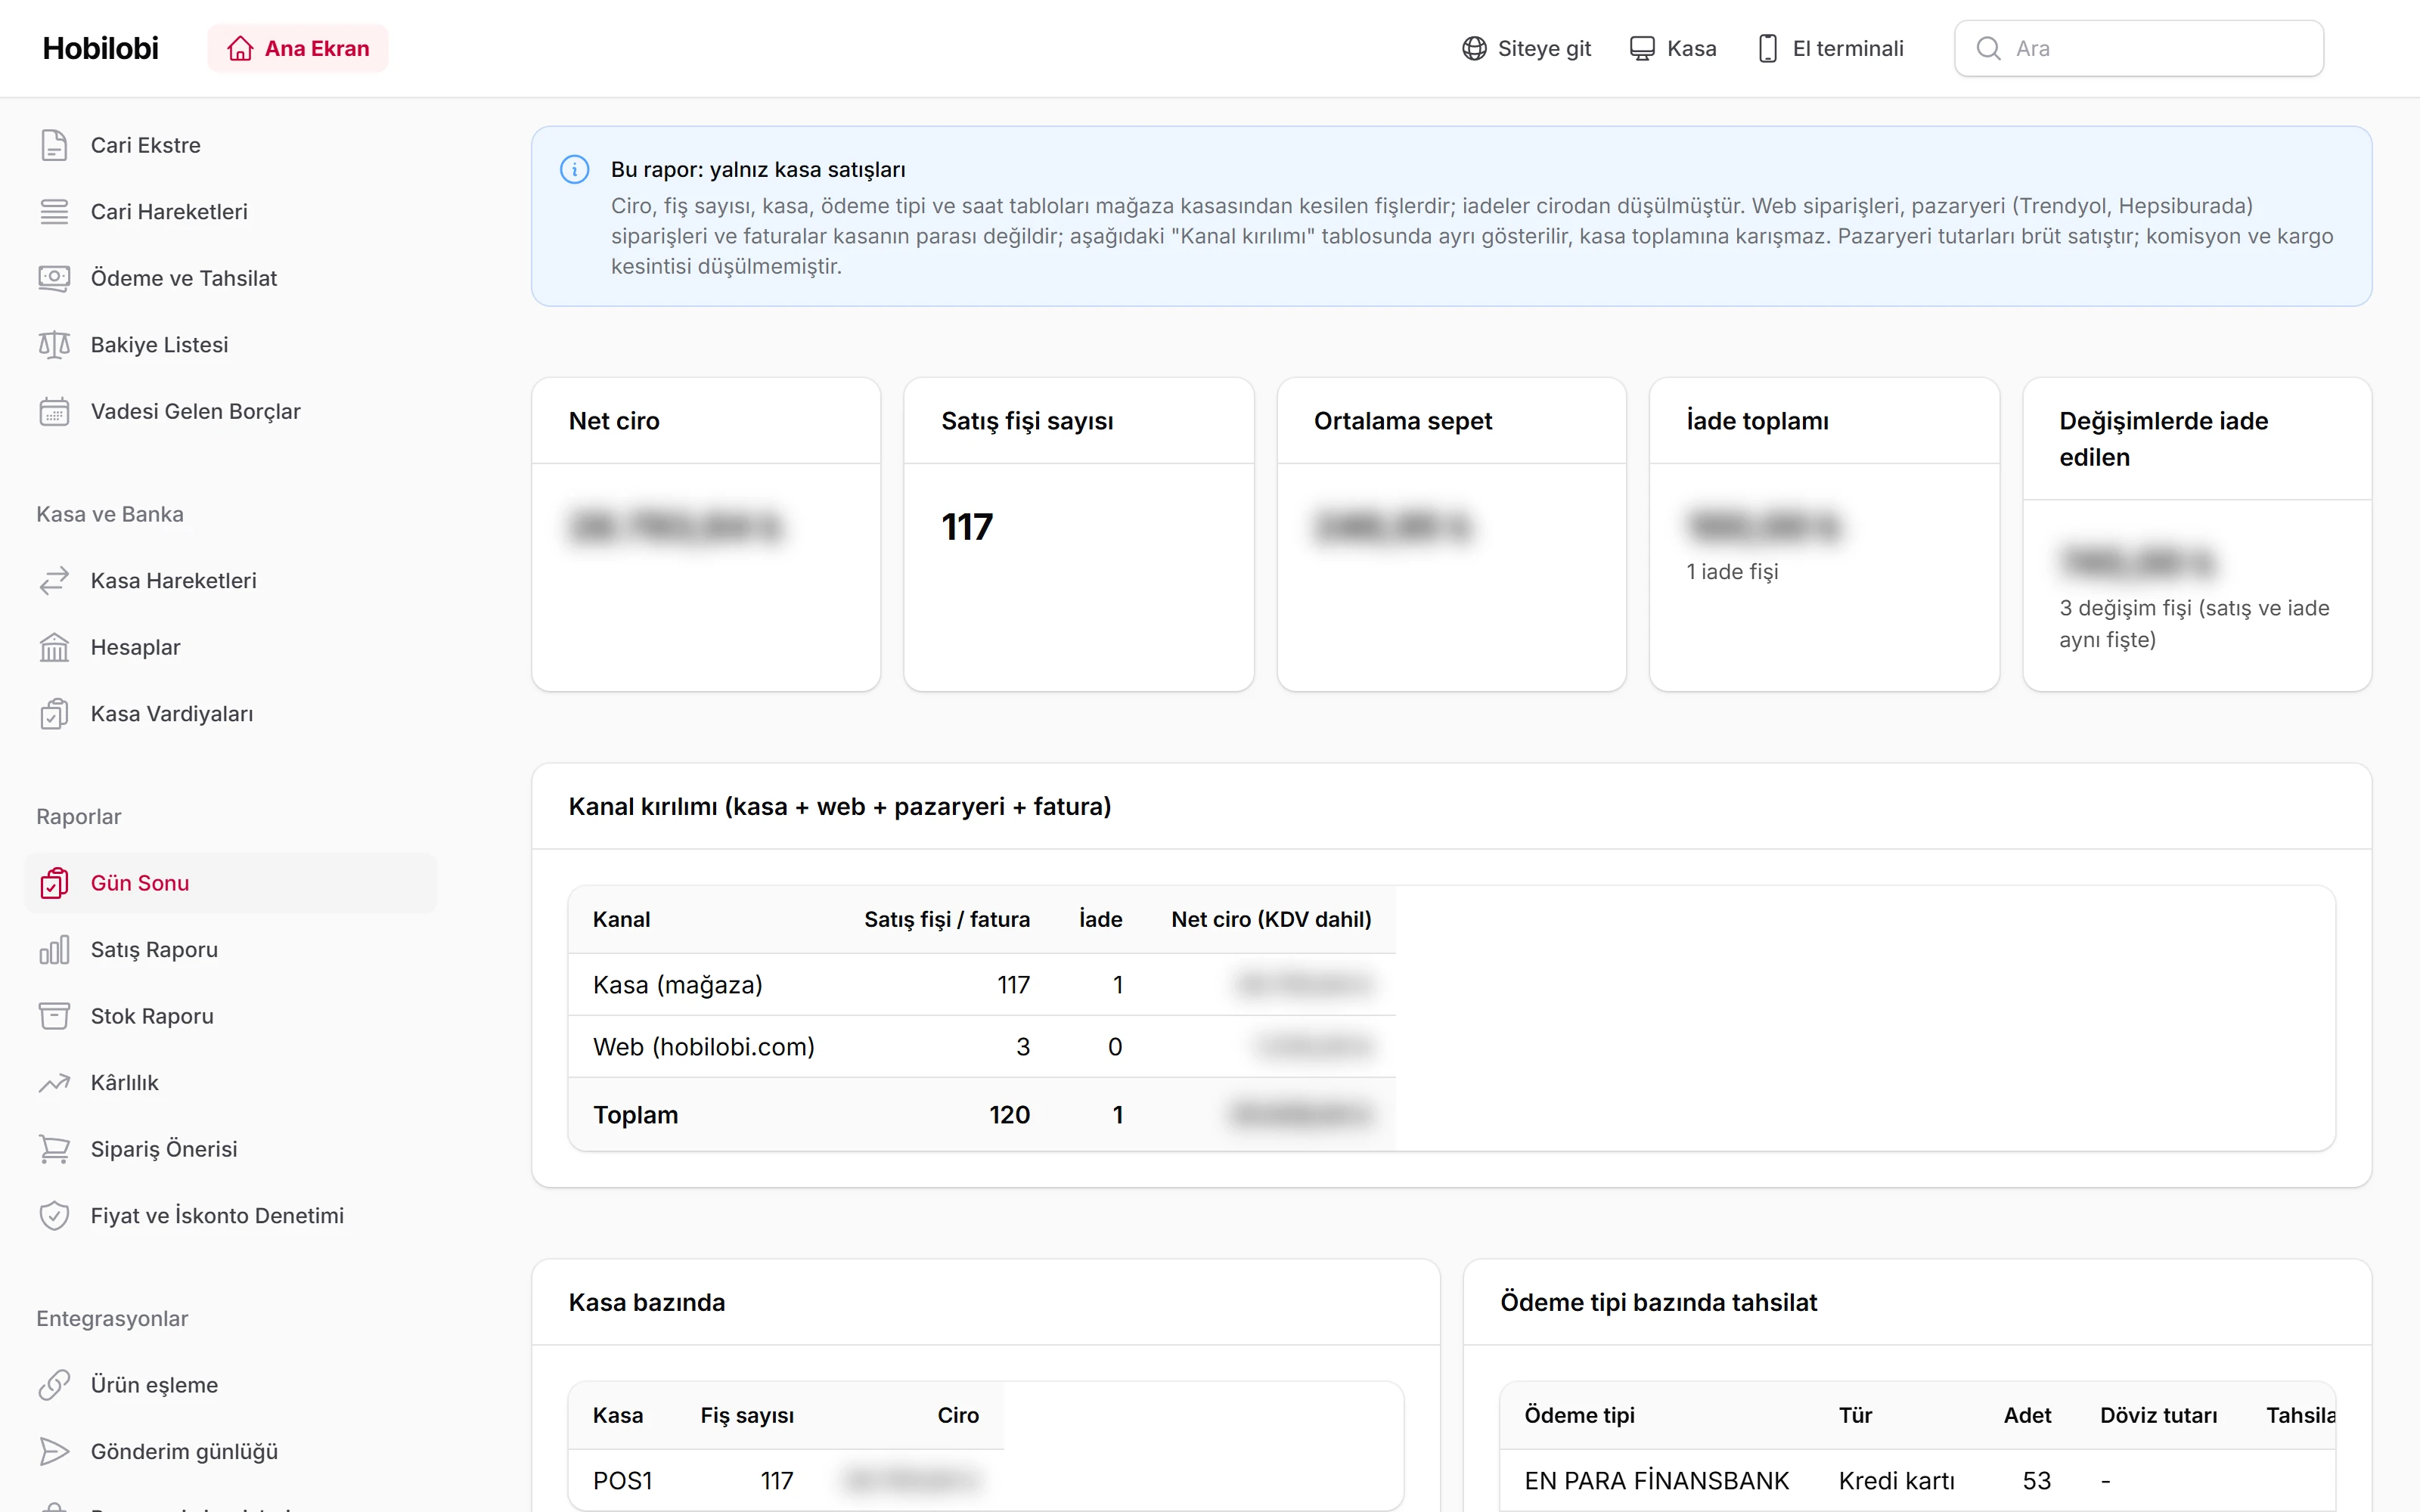The image size is (2420, 1512).
Task: Click the Cari Ekstre document icon
Action: [x=54, y=145]
